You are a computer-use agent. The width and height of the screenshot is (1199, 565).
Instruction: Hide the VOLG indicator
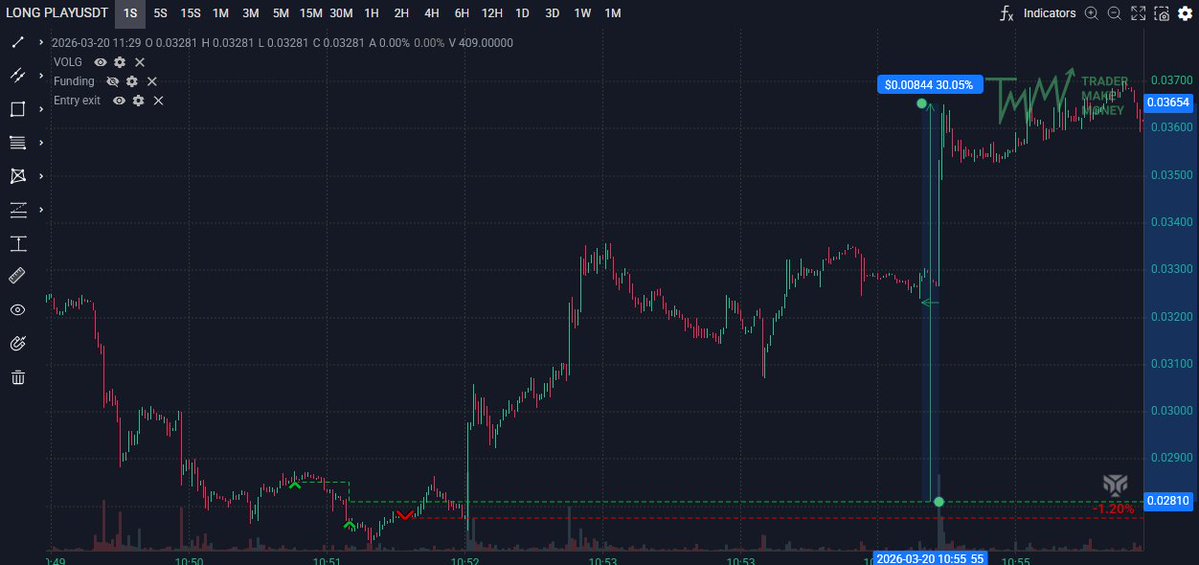100,62
